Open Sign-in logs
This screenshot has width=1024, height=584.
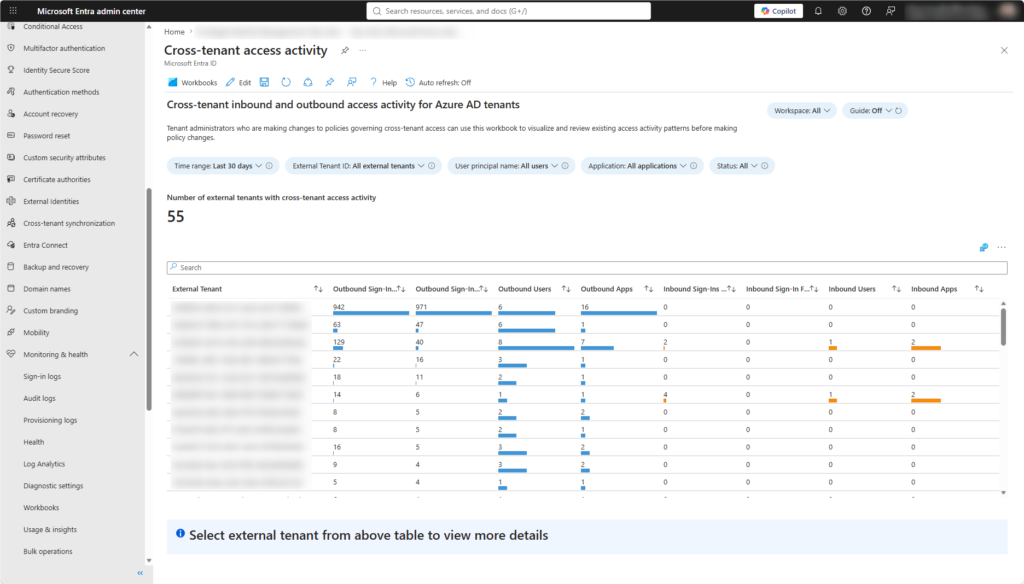click(x=42, y=376)
